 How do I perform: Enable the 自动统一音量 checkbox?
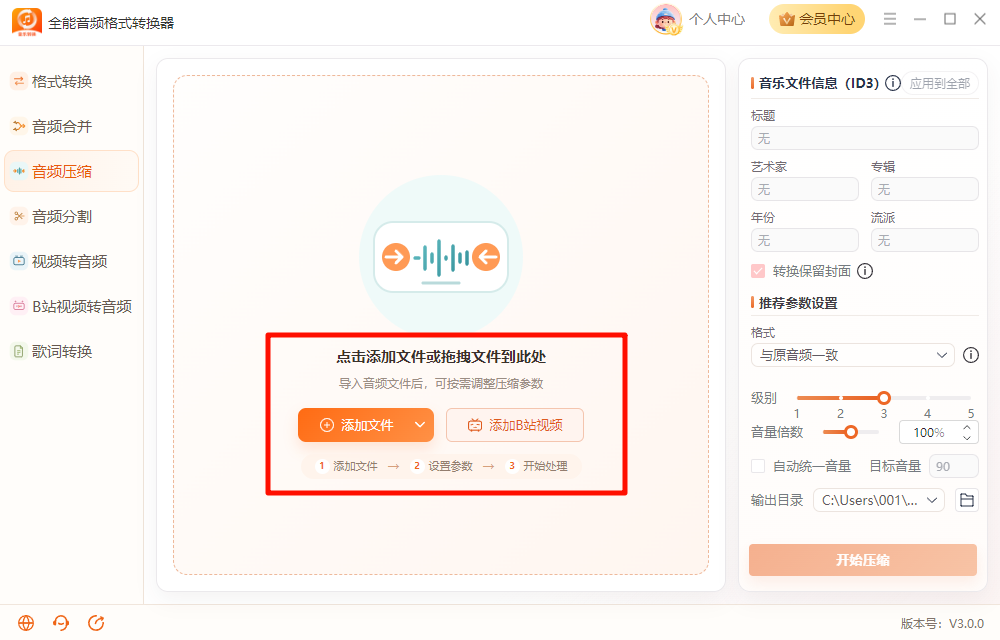(x=758, y=466)
